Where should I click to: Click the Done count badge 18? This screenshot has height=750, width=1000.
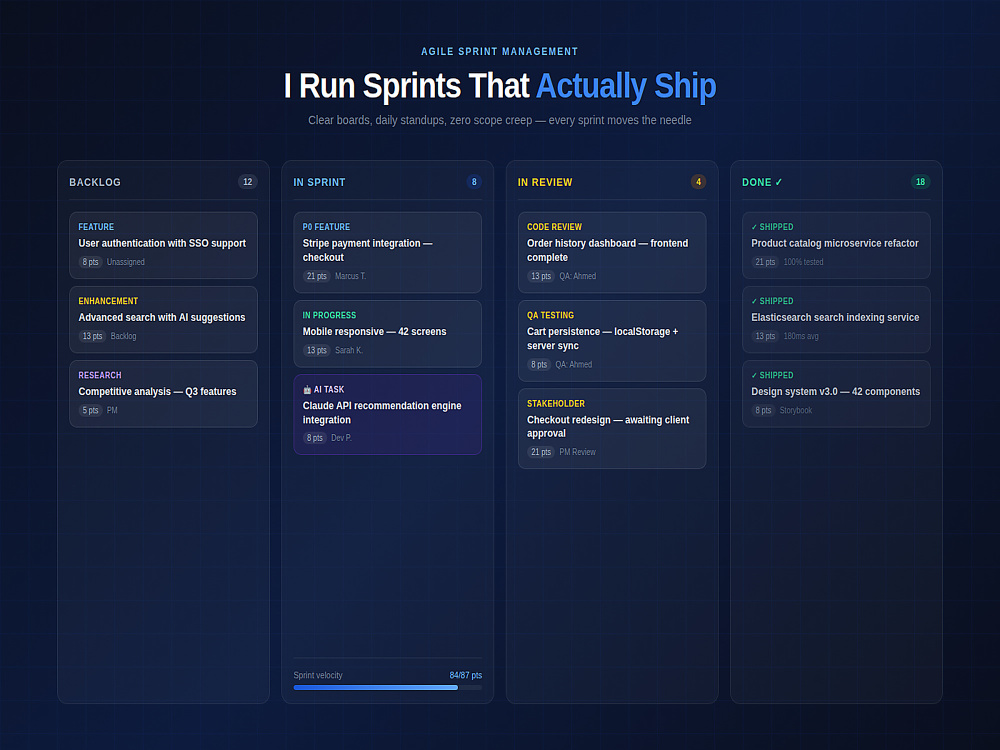(x=920, y=182)
